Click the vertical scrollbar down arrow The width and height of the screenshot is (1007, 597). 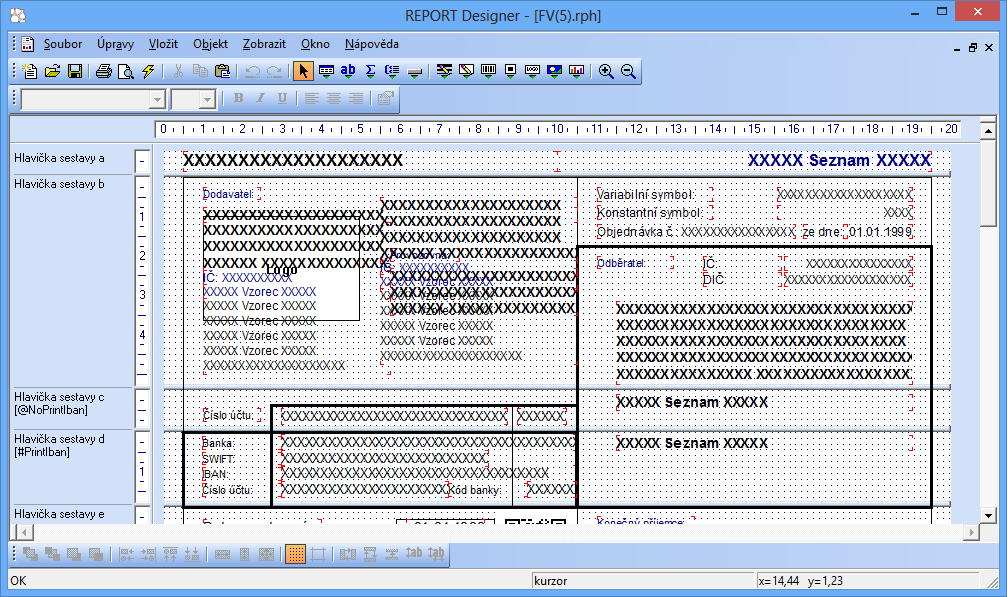[x=988, y=515]
